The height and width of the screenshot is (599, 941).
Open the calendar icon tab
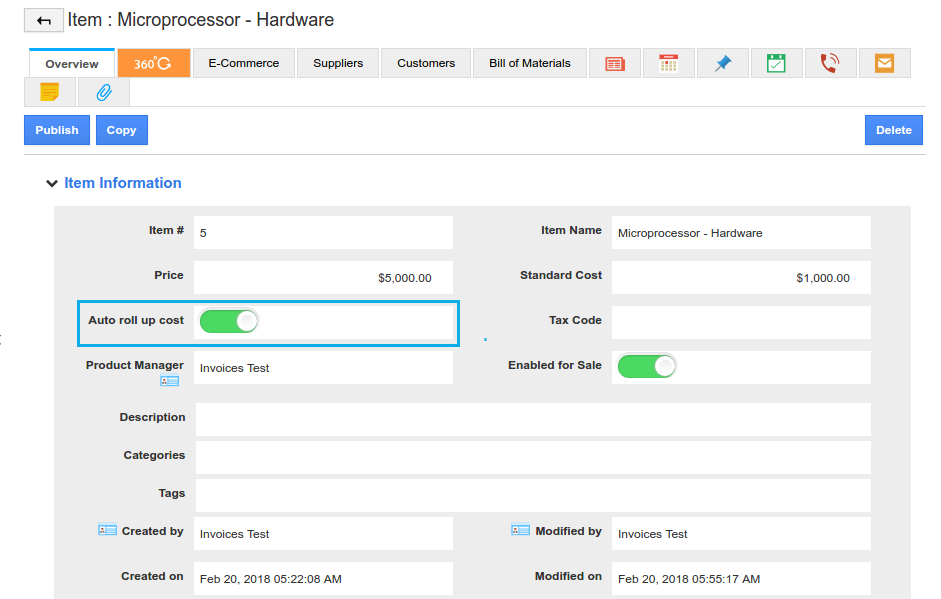[x=669, y=63]
